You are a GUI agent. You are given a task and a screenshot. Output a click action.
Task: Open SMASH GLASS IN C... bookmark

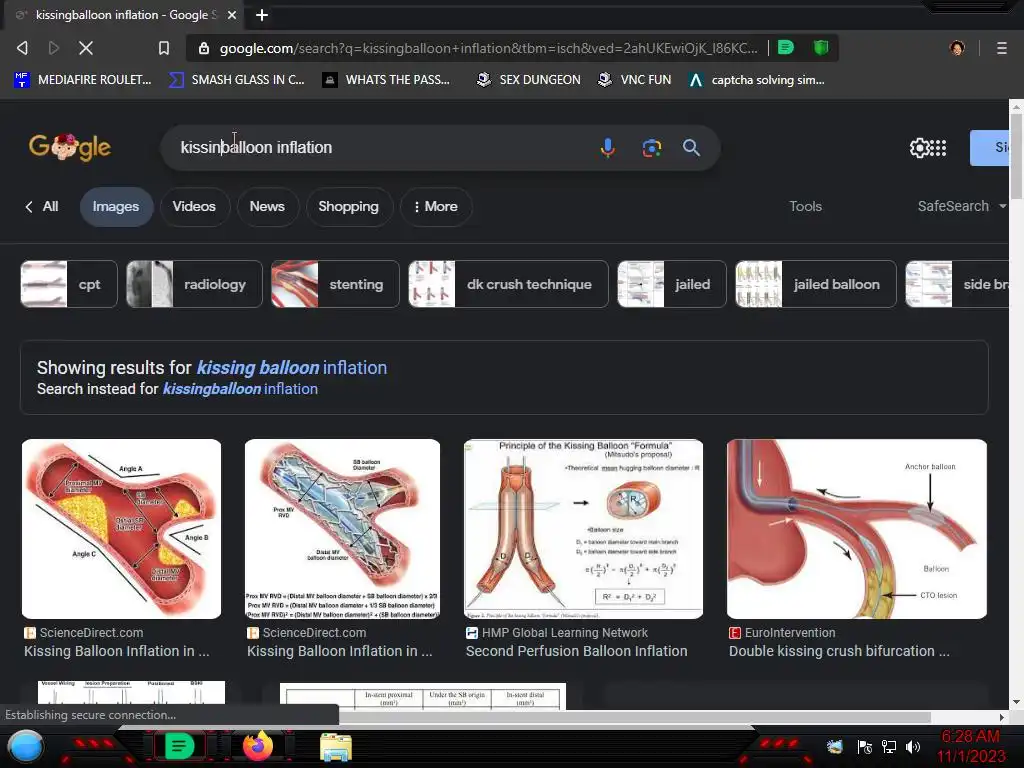point(236,80)
